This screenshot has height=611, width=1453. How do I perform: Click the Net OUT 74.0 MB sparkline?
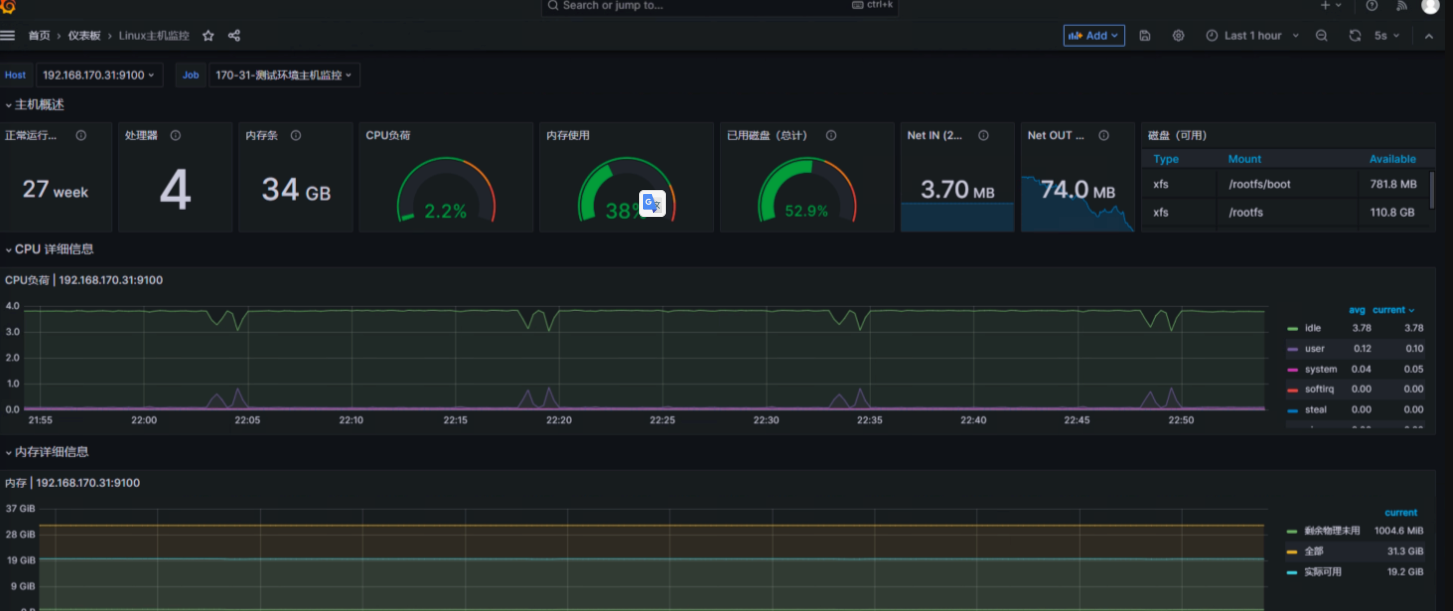point(1077,203)
